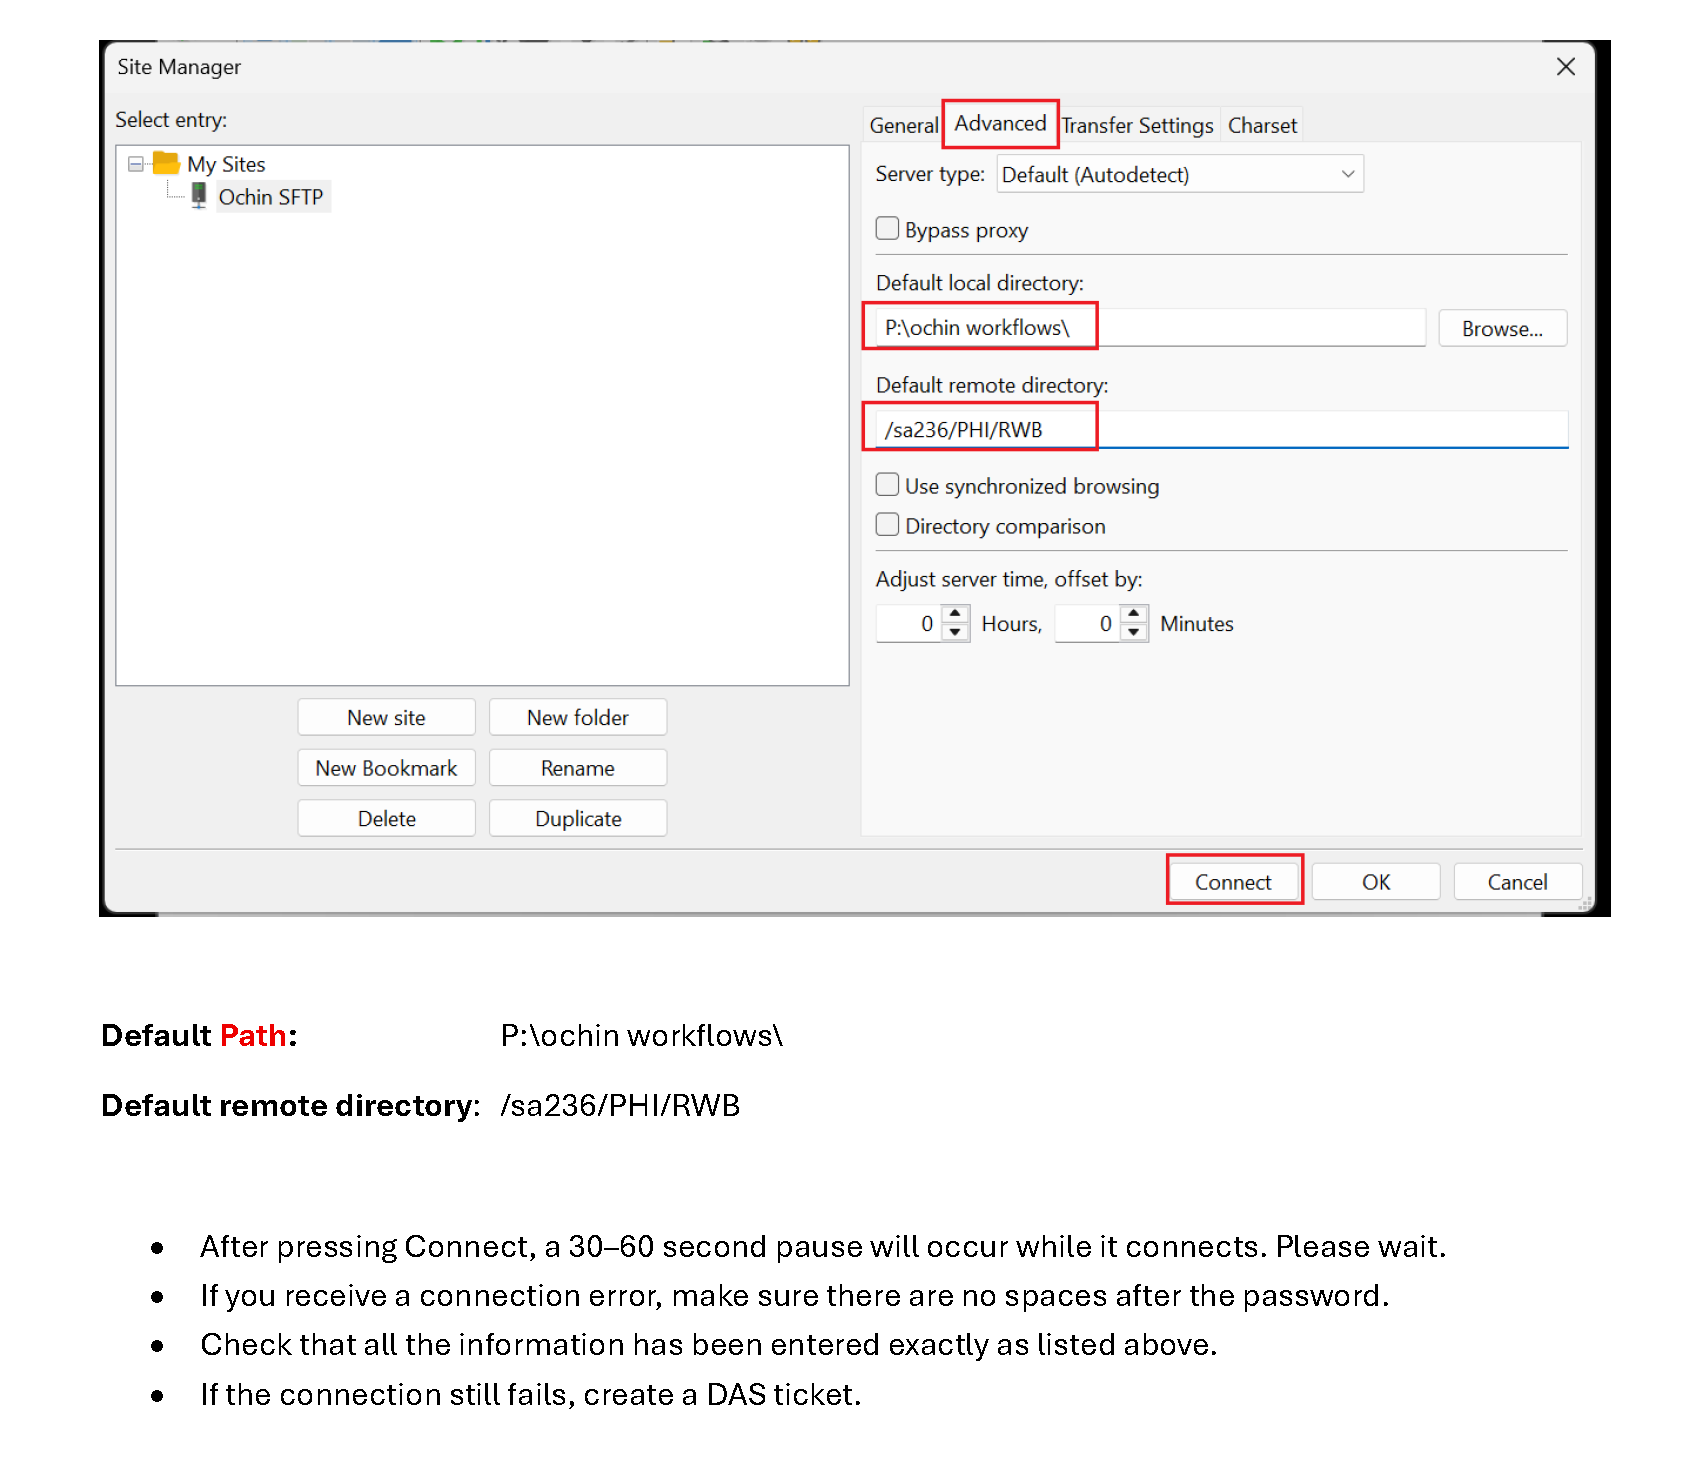Click the Default remote directory field
This screenshot has width=1700, height=1457.
click(x=1220, y=429)
